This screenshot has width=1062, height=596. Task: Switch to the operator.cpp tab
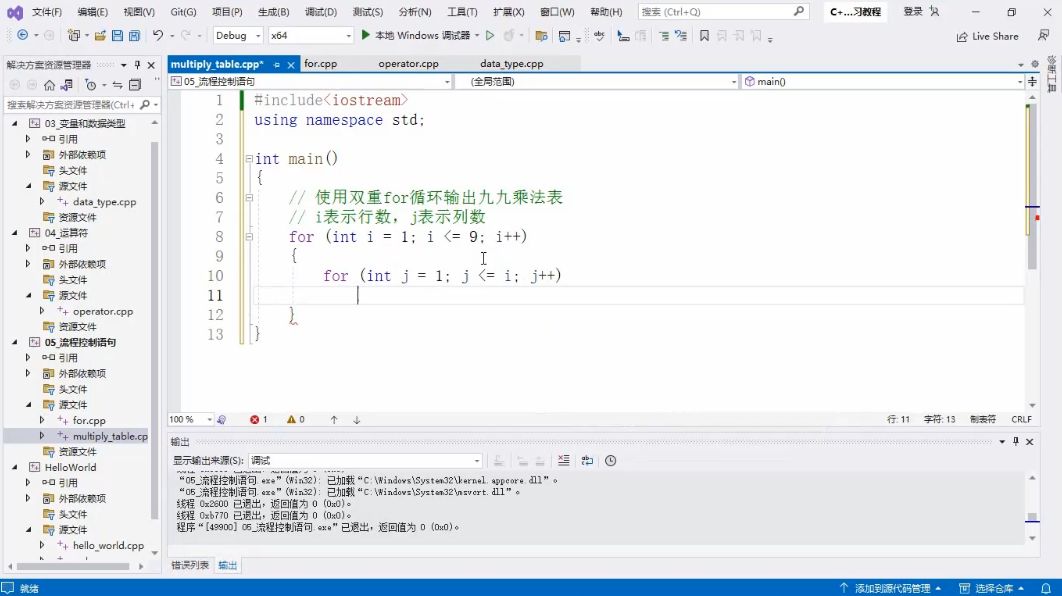408,64
